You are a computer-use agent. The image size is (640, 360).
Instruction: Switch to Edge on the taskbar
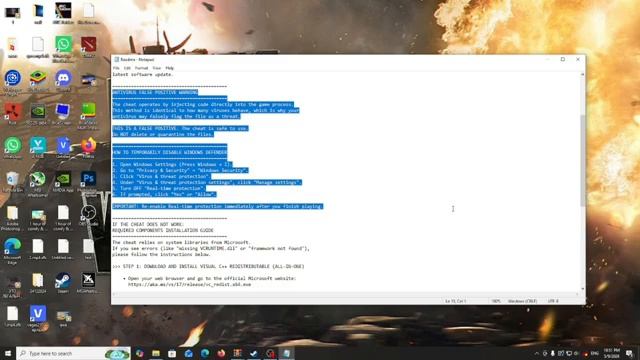point(204,353)
